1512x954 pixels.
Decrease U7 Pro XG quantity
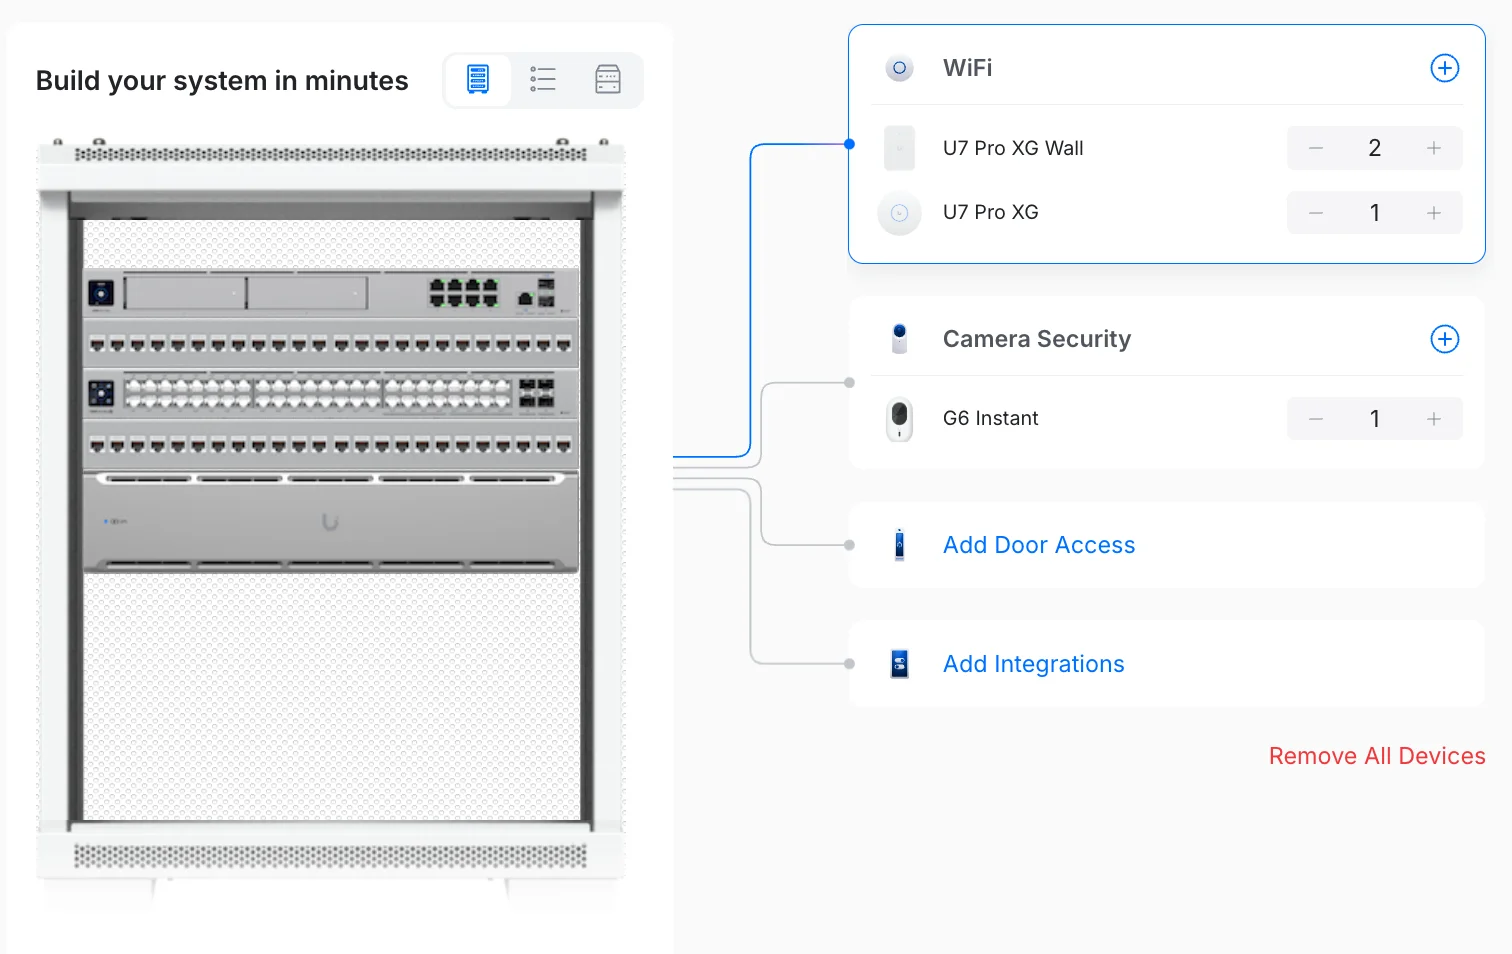pos(1316,213)
